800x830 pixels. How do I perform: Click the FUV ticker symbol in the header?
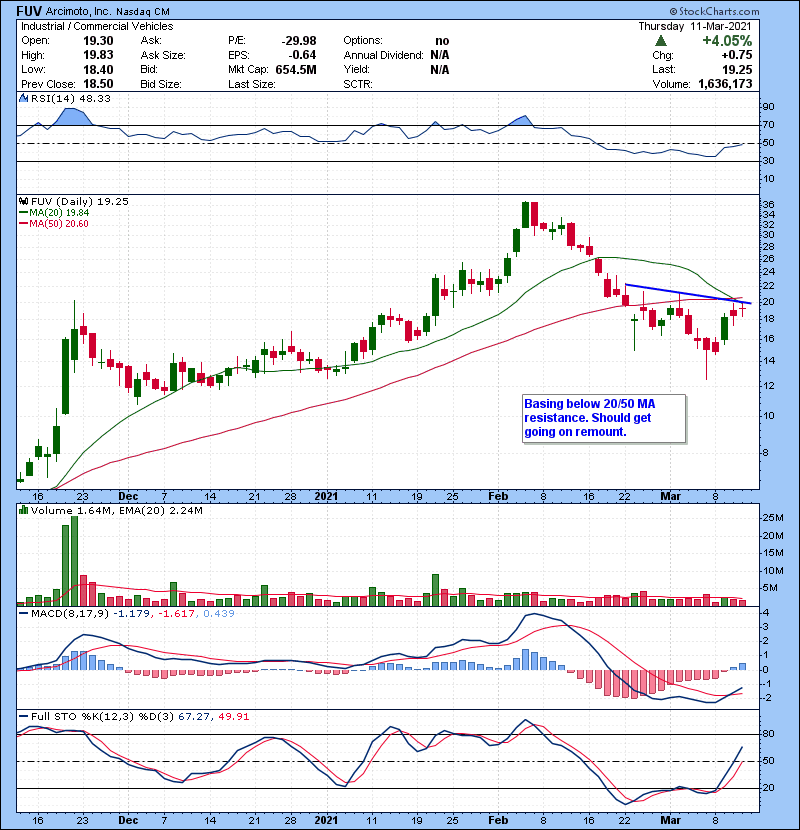[29, 11]
